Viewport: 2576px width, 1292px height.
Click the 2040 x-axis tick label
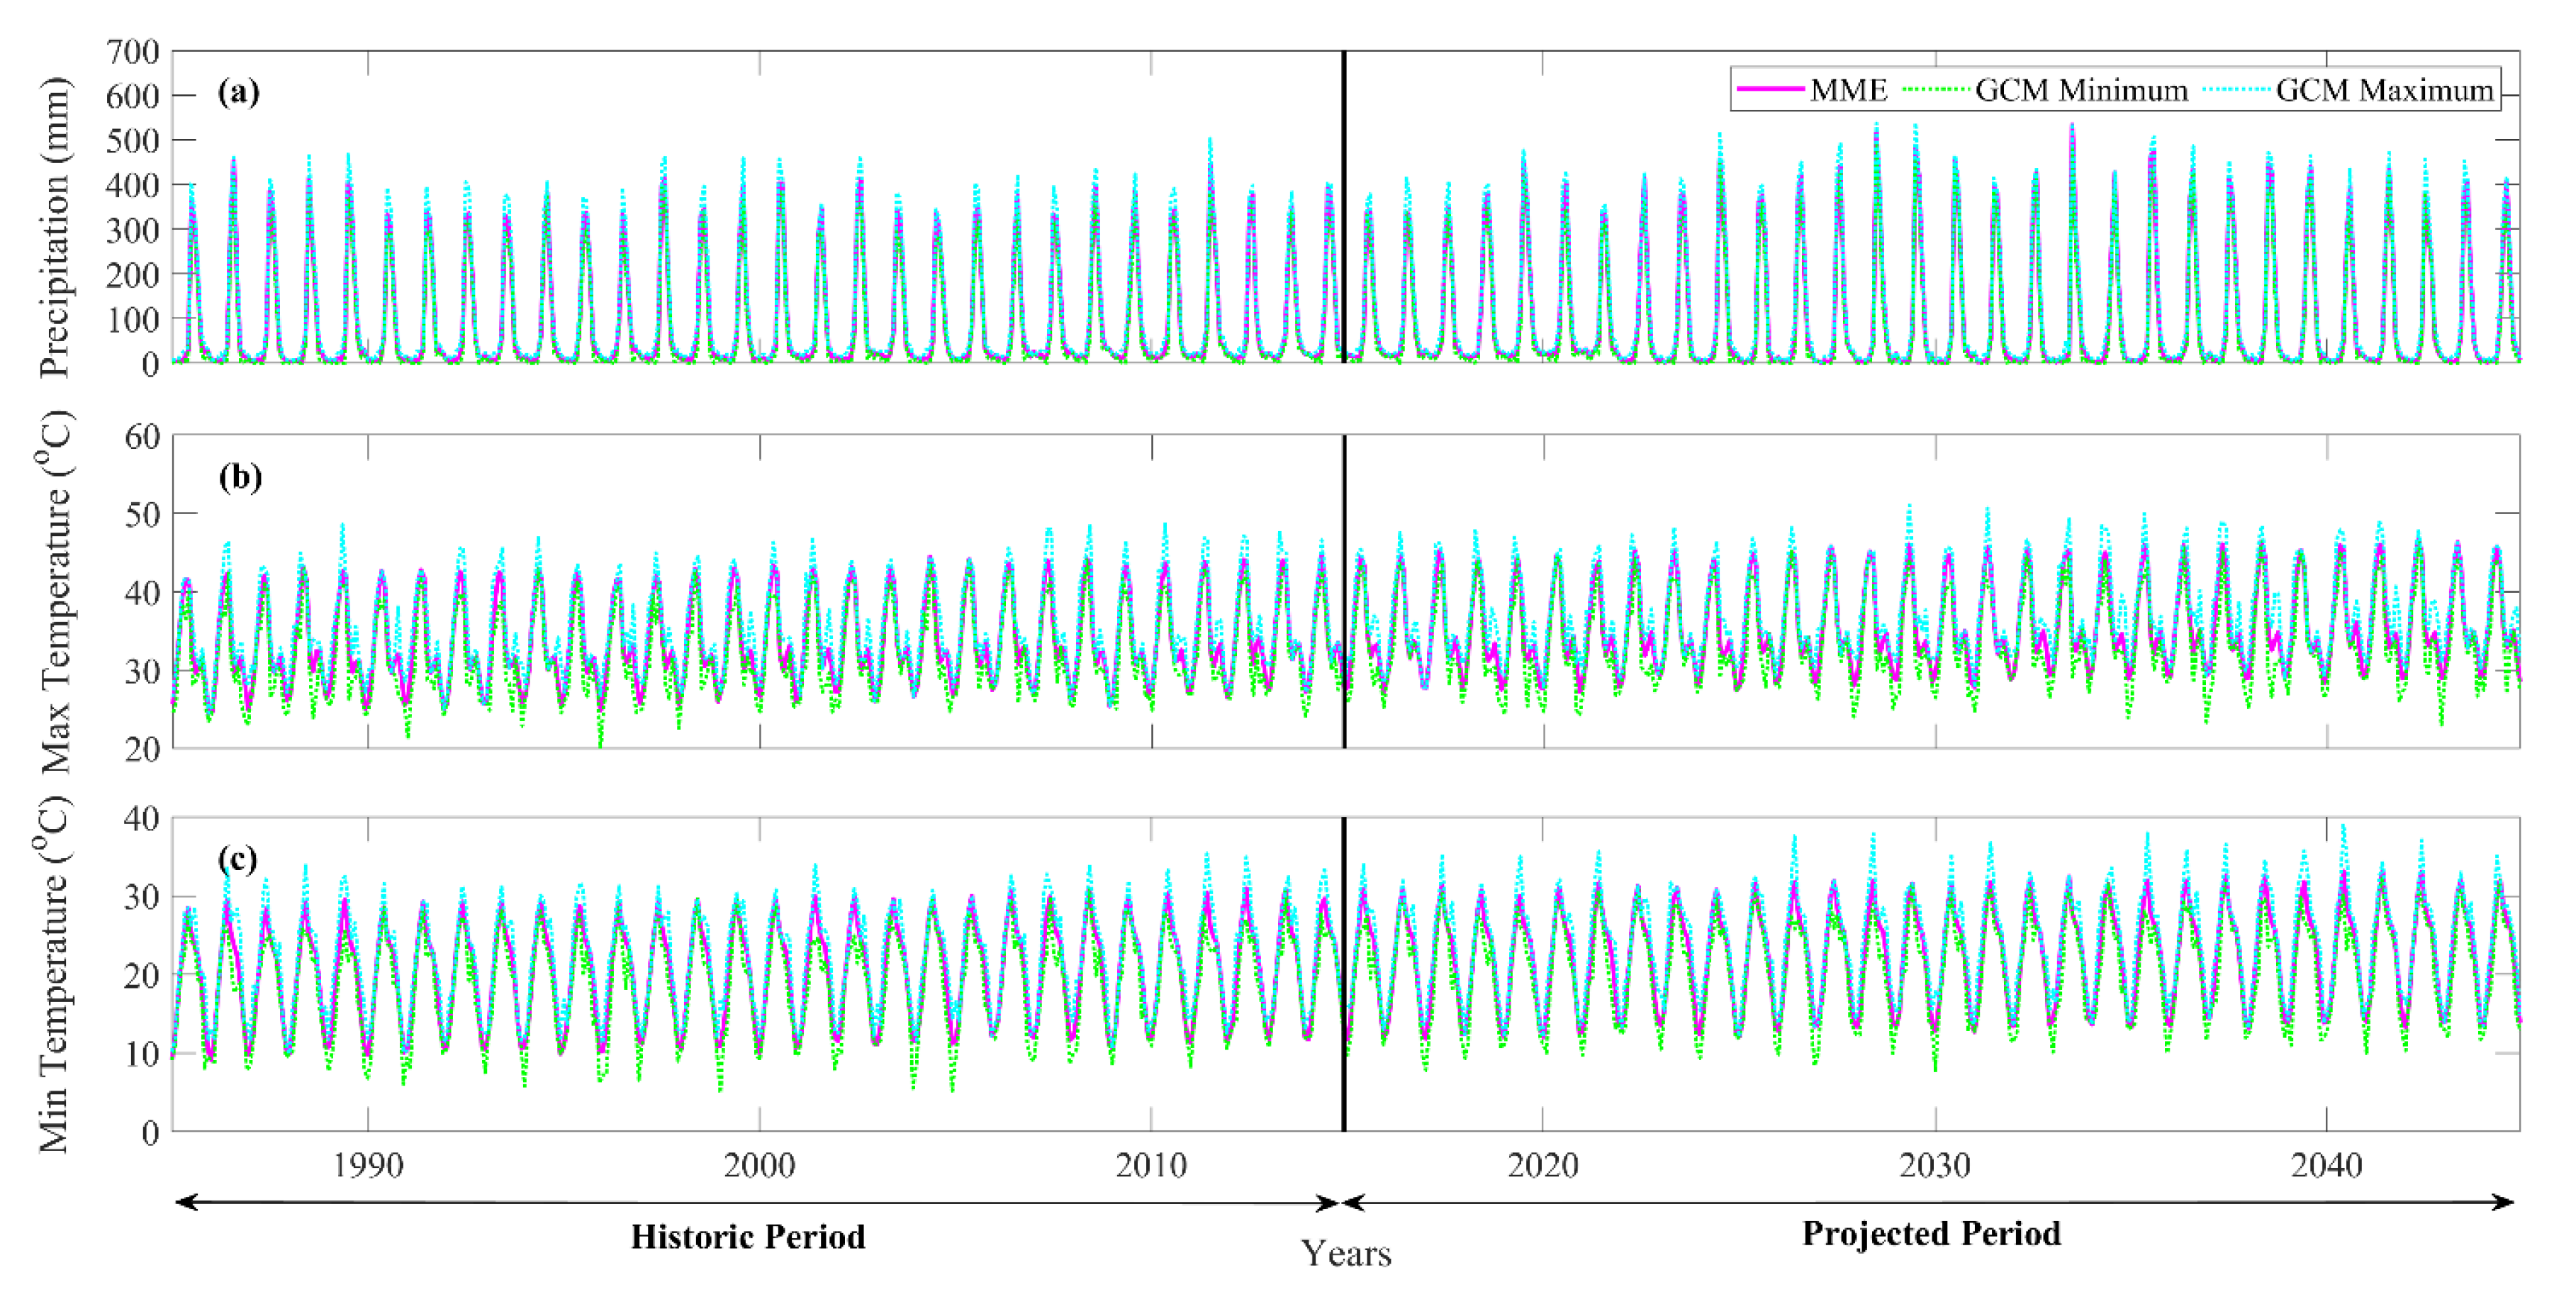pyautogui.click(x=2326, y=1165)
